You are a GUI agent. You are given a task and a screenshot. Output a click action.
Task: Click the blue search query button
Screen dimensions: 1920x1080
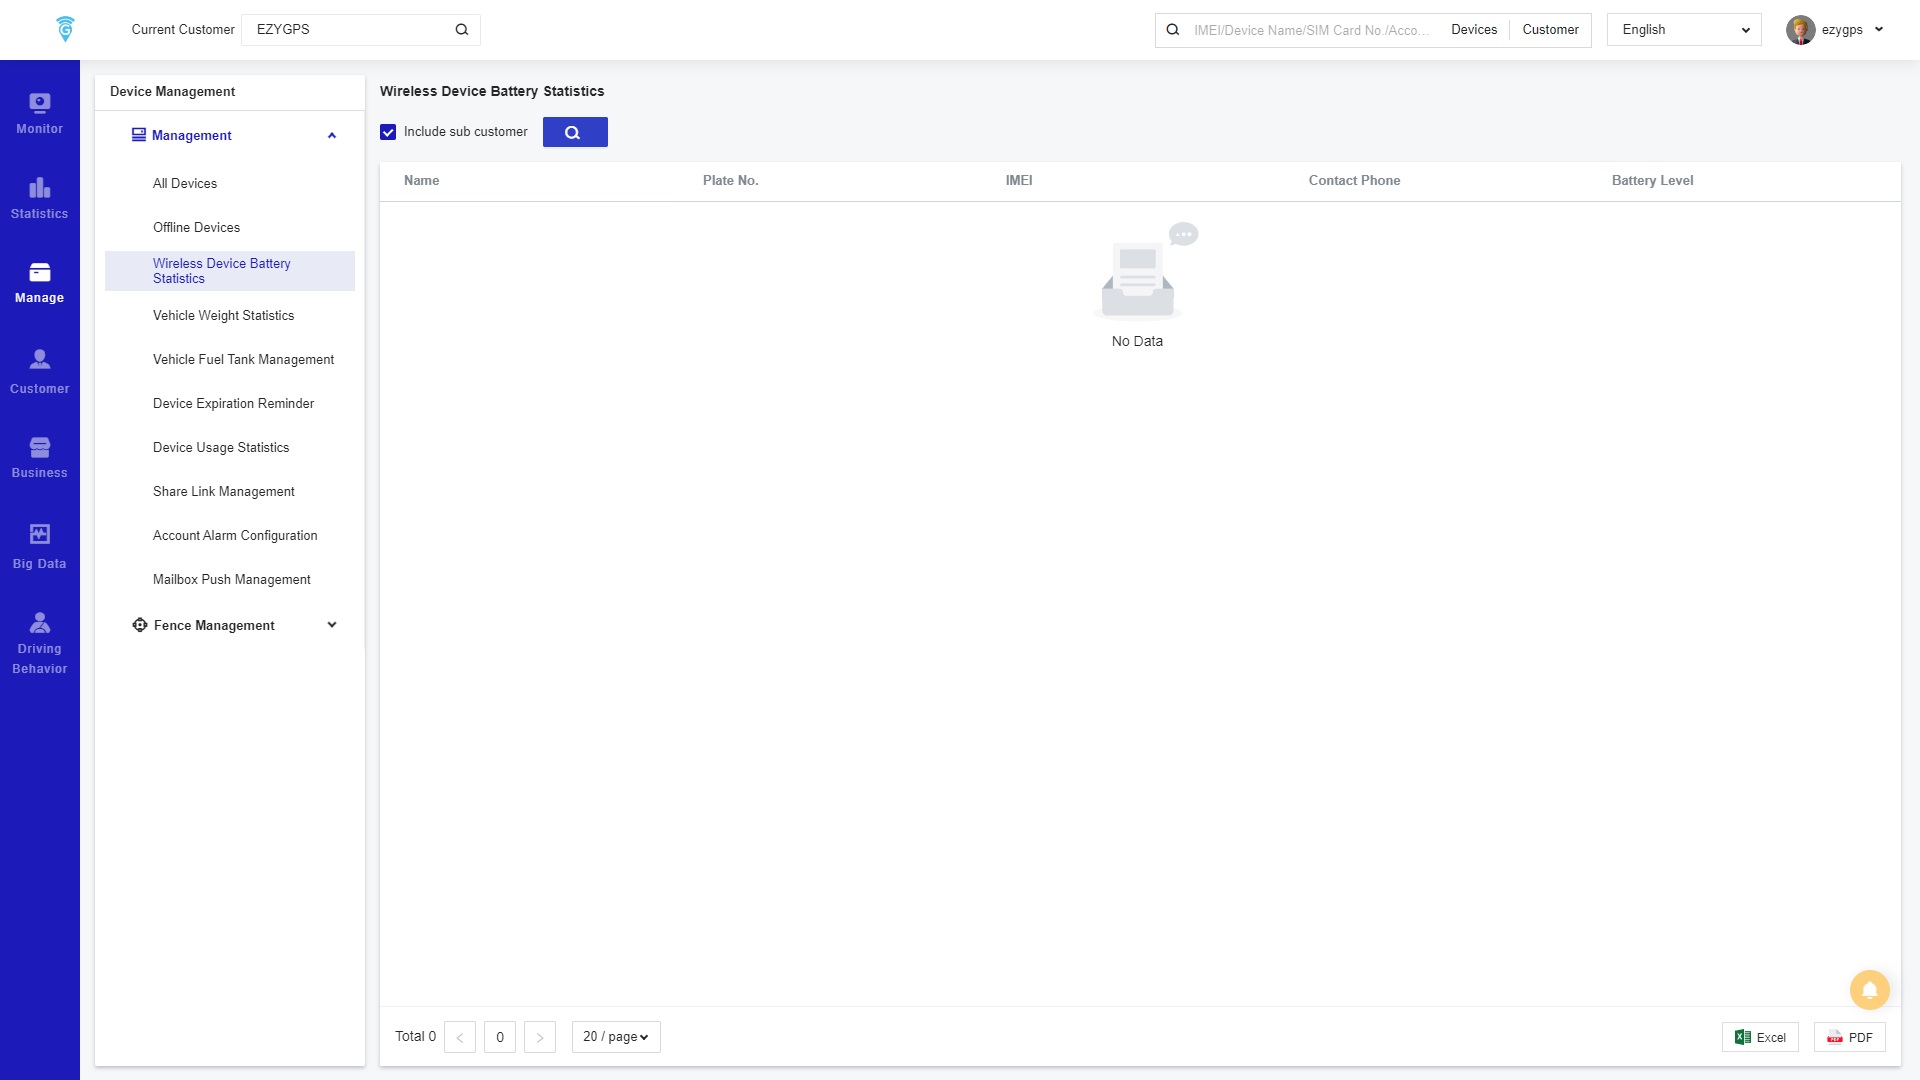coord(574,132)
